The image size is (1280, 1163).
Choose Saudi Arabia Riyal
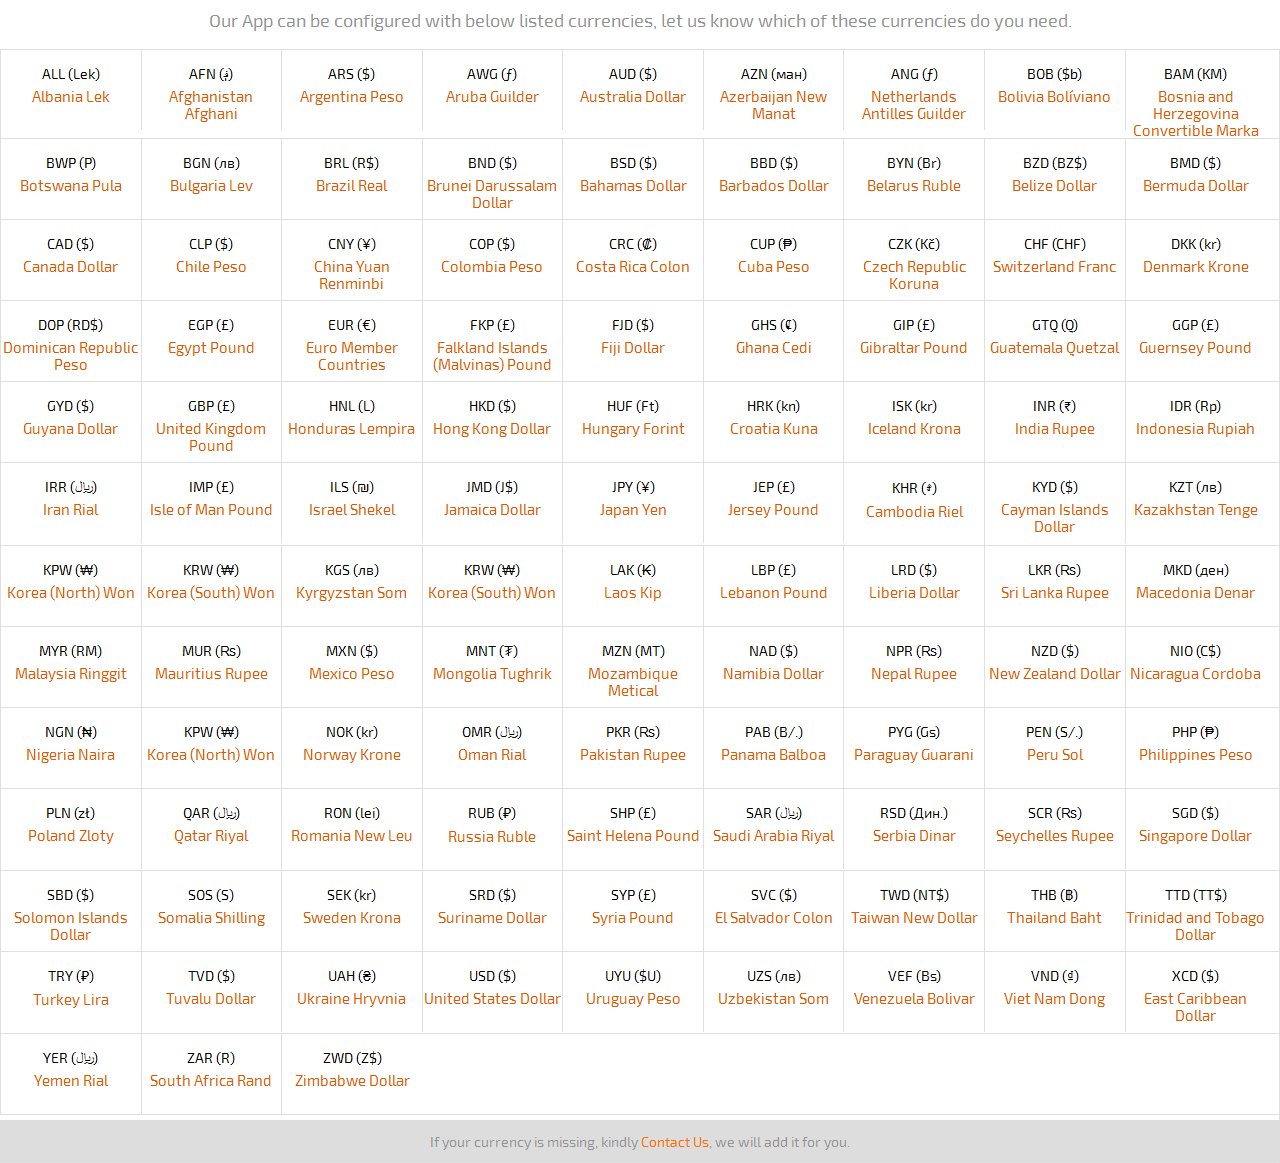click(x=773, y=836)
